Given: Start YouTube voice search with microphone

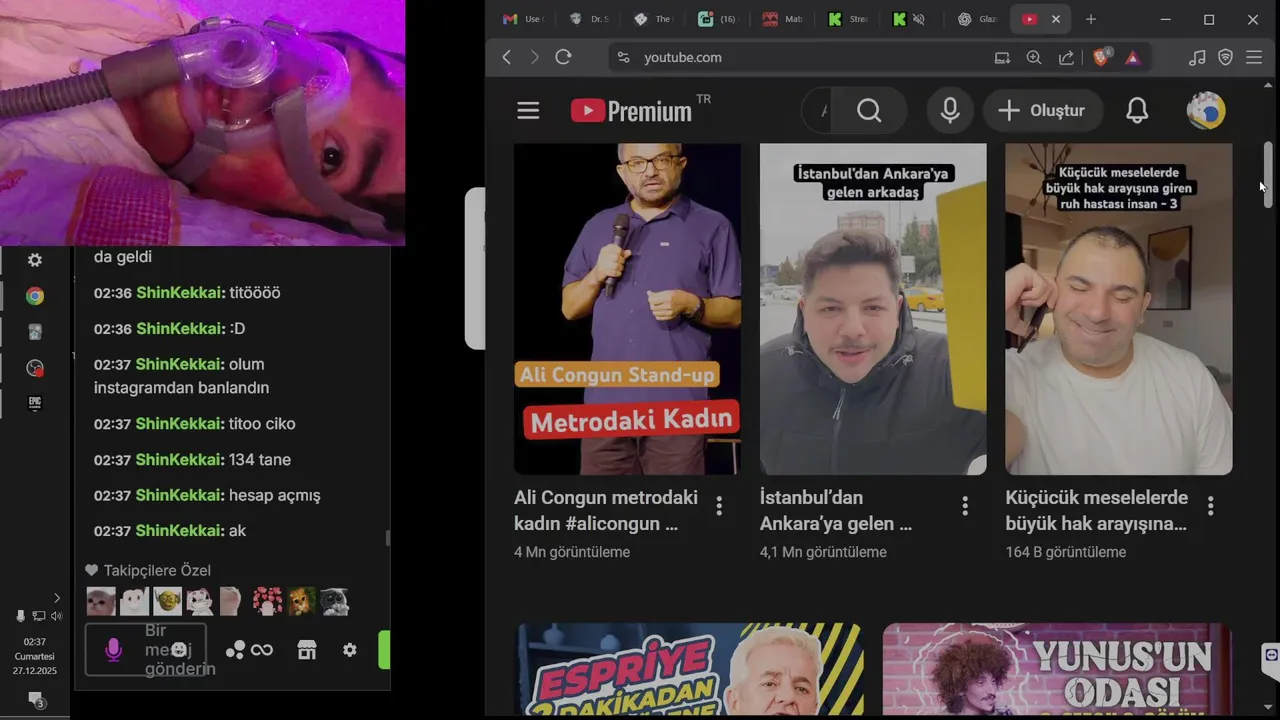Looking at the screenshot, I should pyautogui.click(x=950, y=111).
